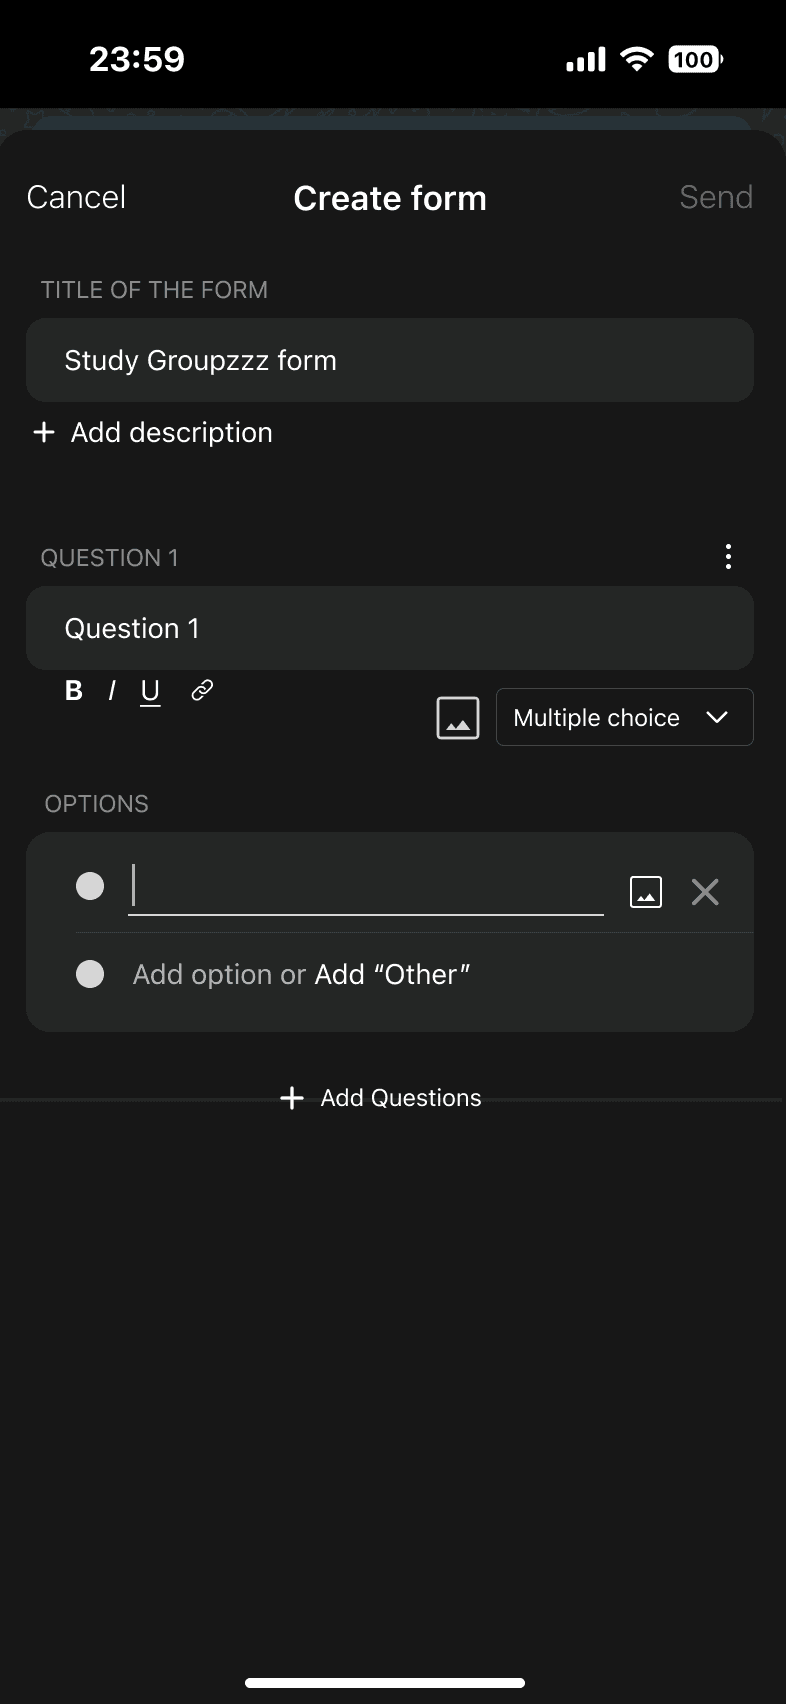
Task: Expand question type chevron arrow
Action: click(717, 718)
